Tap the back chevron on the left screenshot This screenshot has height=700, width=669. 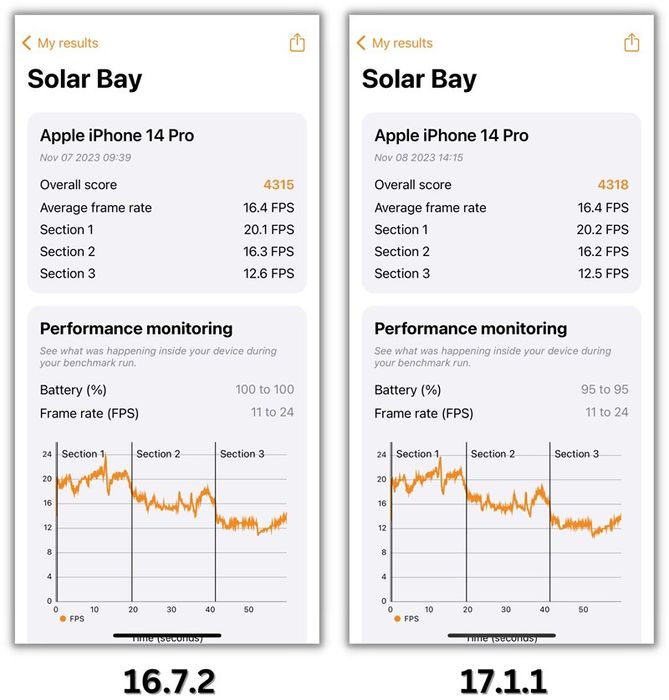27,43
